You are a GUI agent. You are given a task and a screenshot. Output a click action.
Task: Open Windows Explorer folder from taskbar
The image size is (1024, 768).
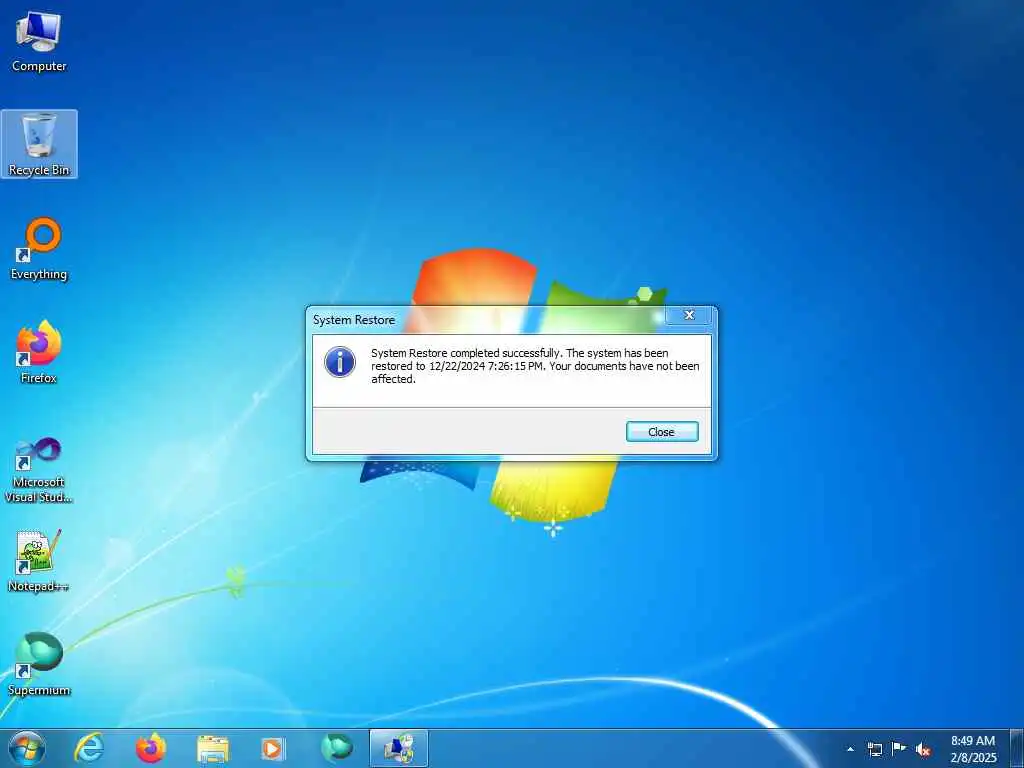tap(213, 748)
